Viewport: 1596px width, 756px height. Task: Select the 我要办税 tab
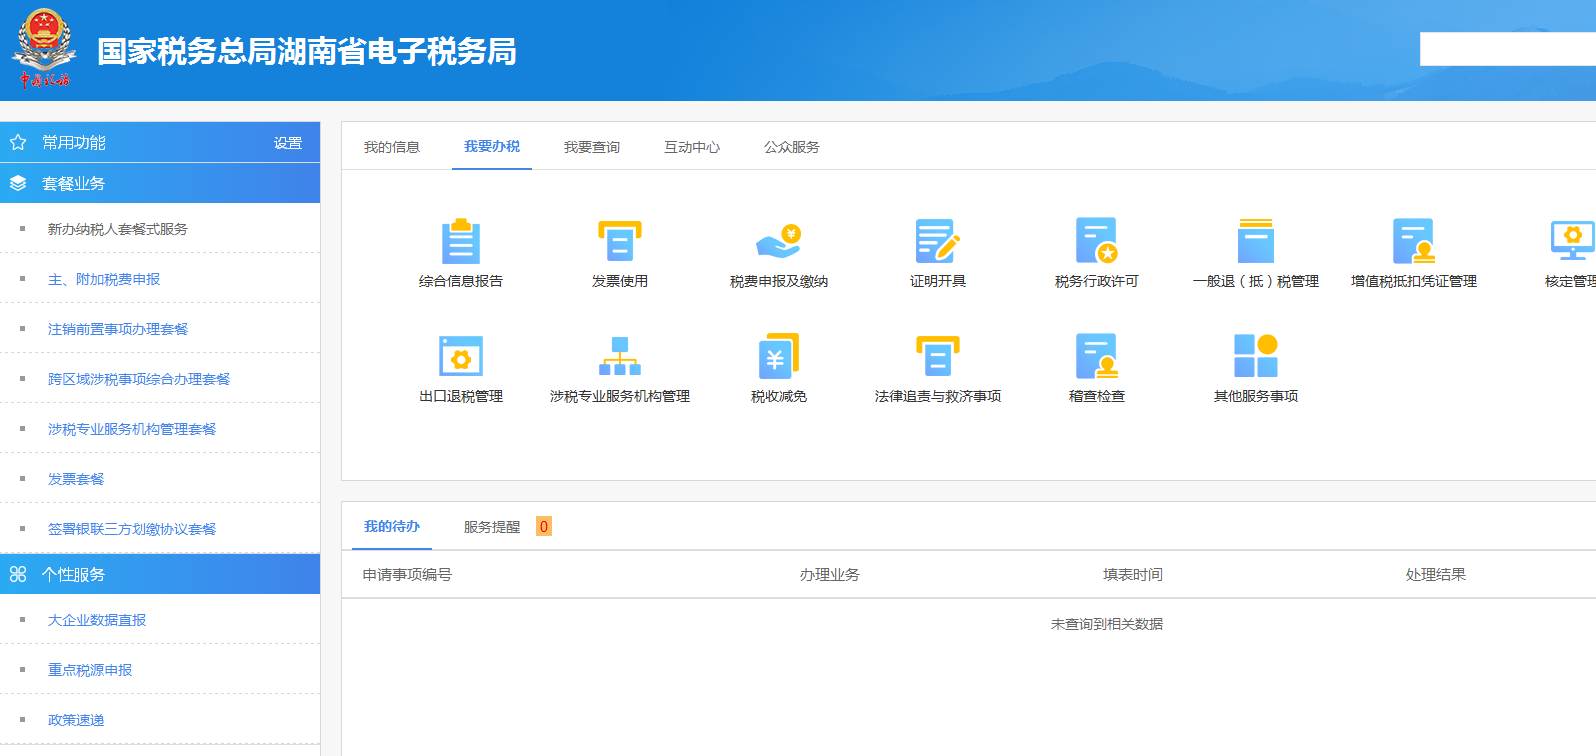(x=492, y=147)
